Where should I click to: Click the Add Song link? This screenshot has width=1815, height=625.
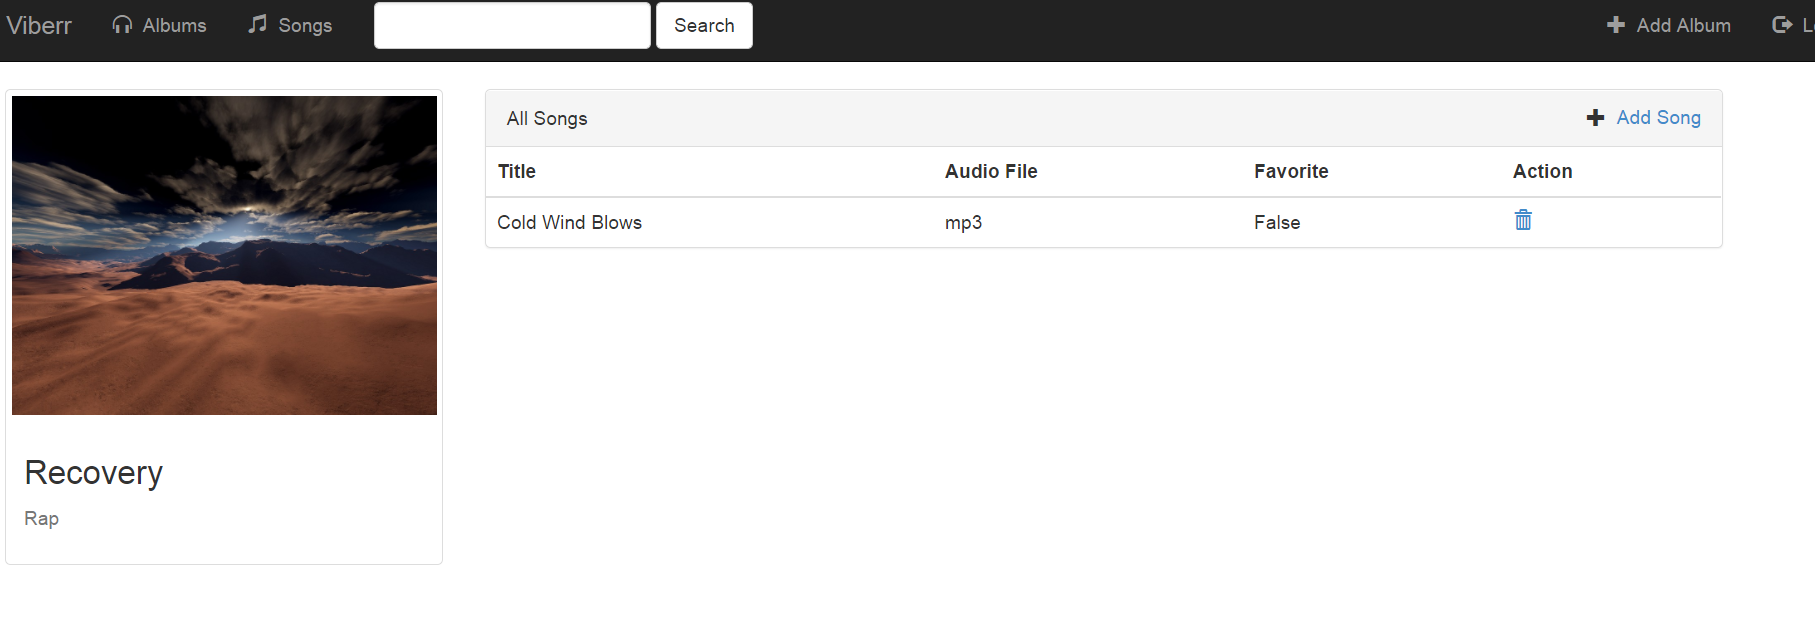pos(1658,118)
